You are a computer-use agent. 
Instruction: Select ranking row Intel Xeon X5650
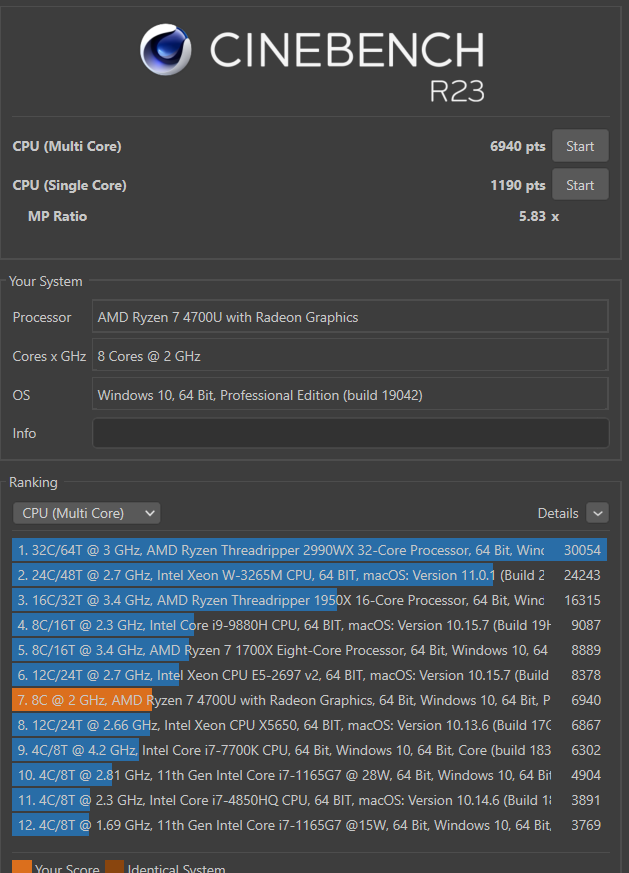(309, 725)
